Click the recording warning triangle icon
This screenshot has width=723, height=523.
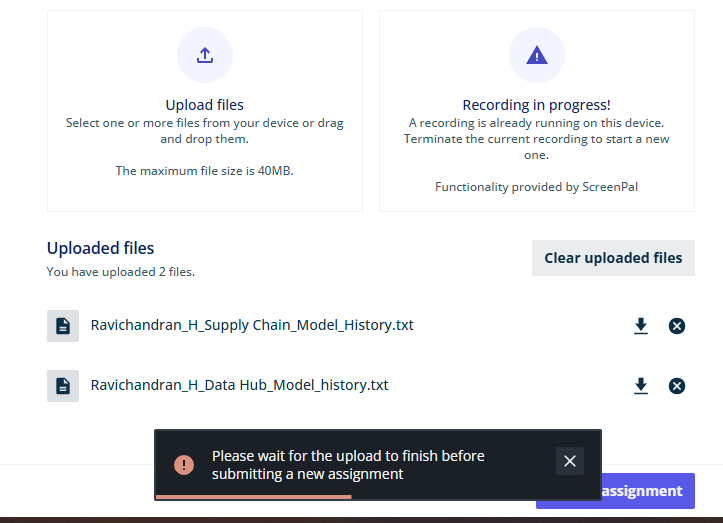pyautogui.click(x=537, y=55)
